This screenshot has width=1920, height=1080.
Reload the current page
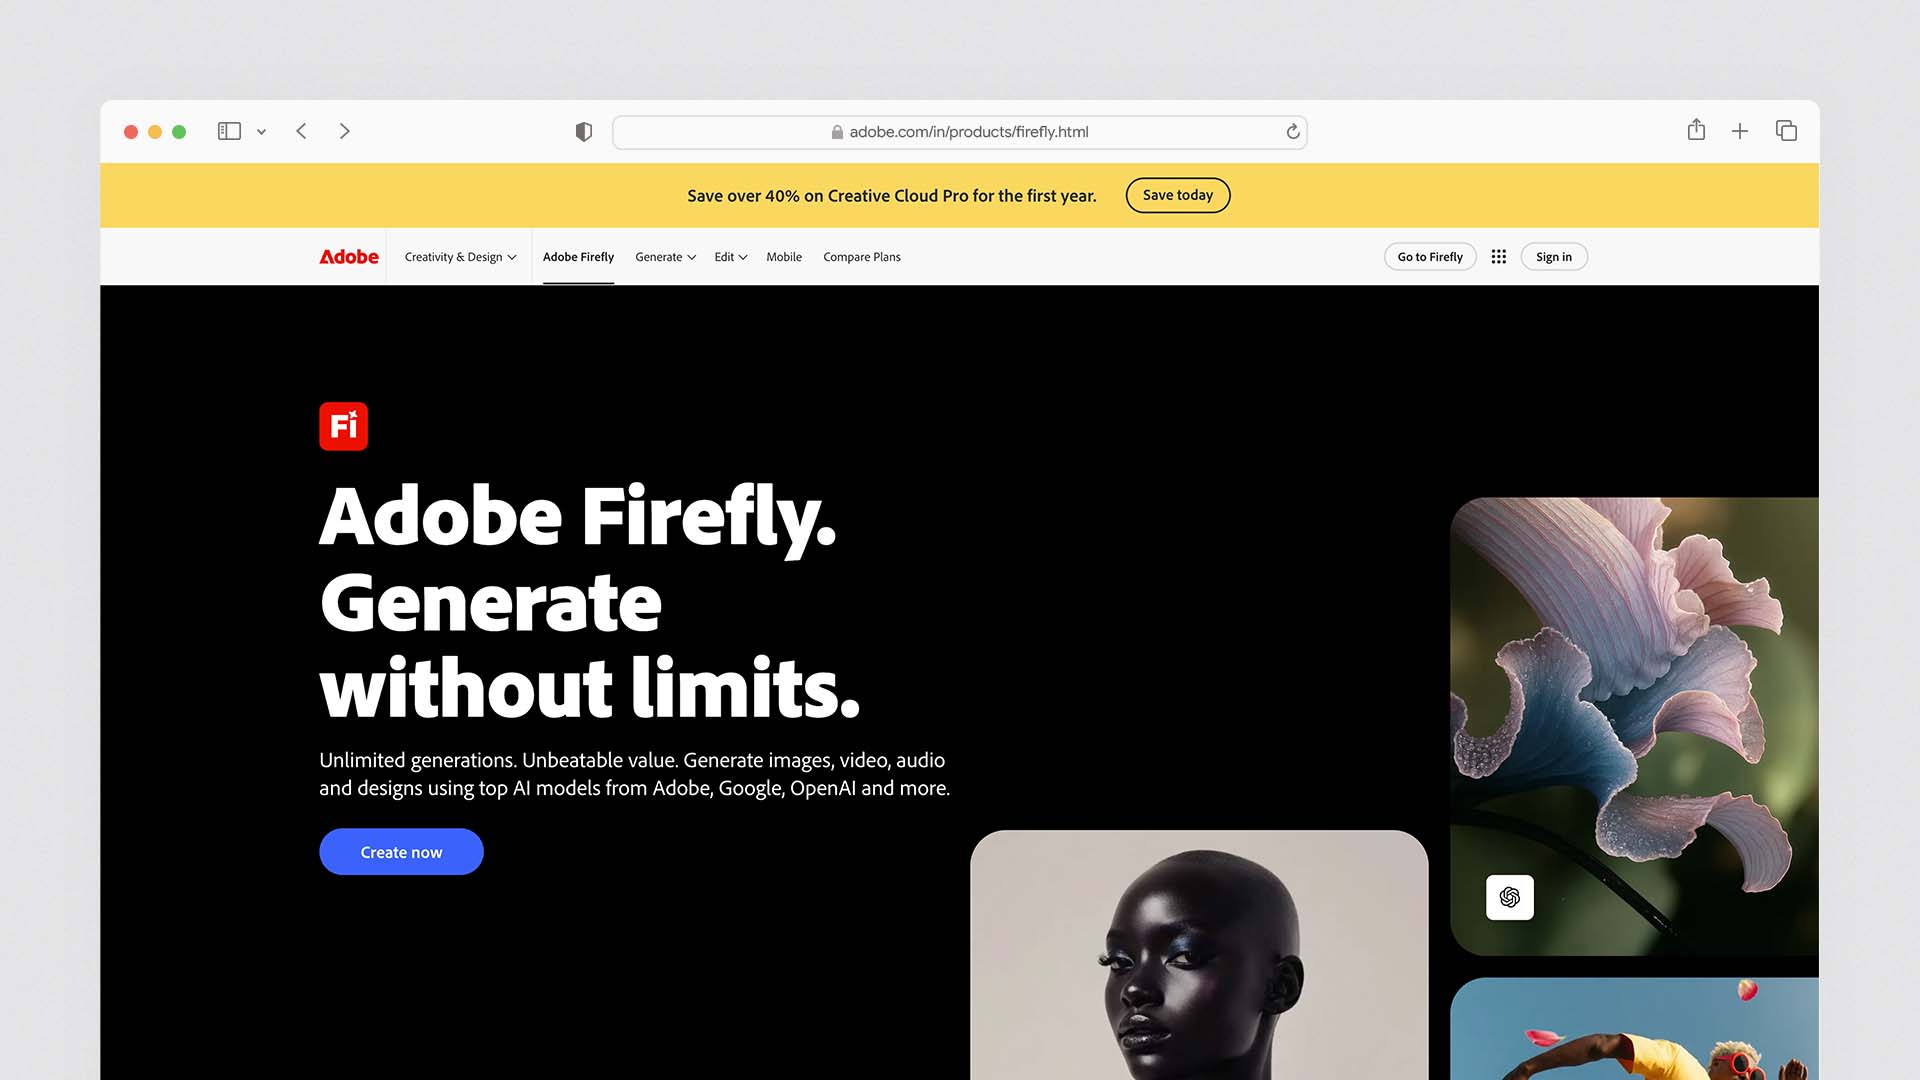(1291, 131)
